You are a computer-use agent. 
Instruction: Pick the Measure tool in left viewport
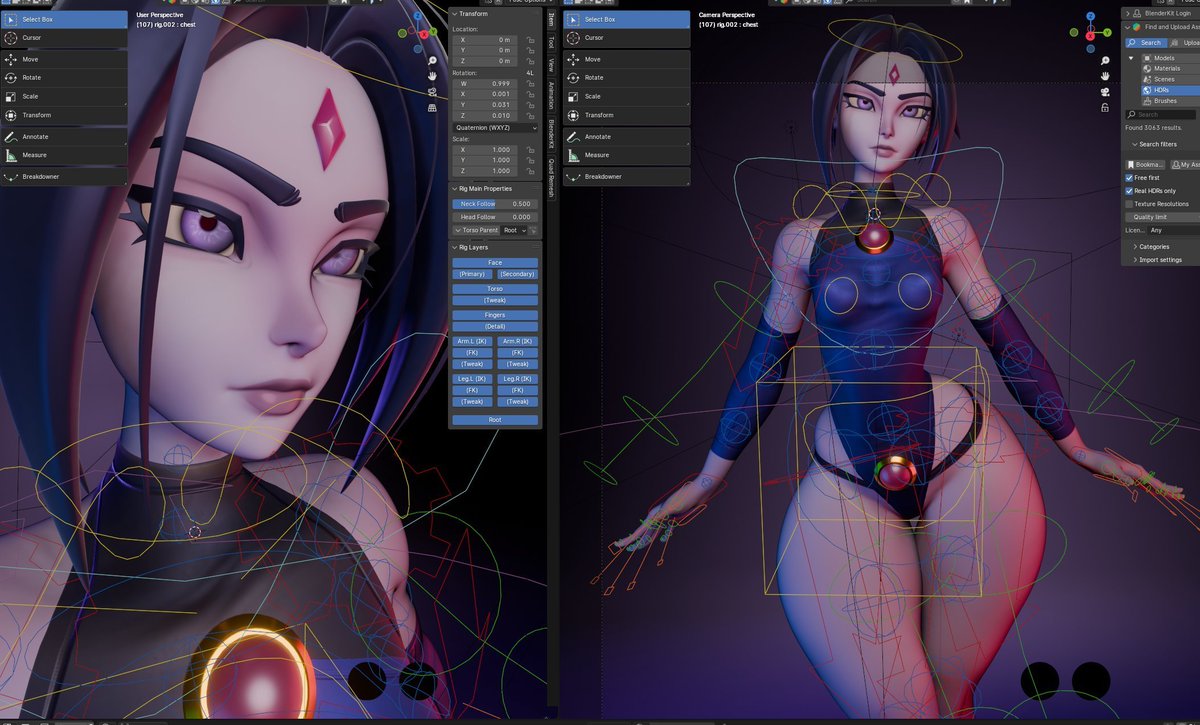click(64, 155)
